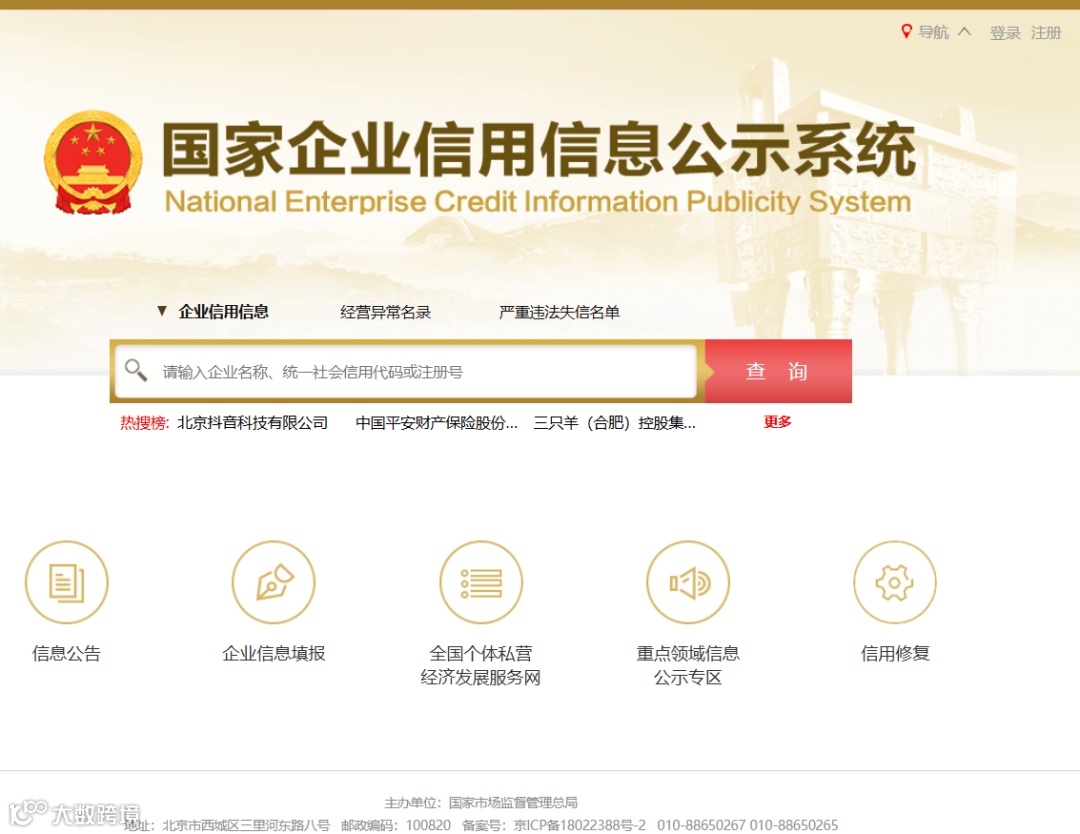Click the red 更多 link

778,422
